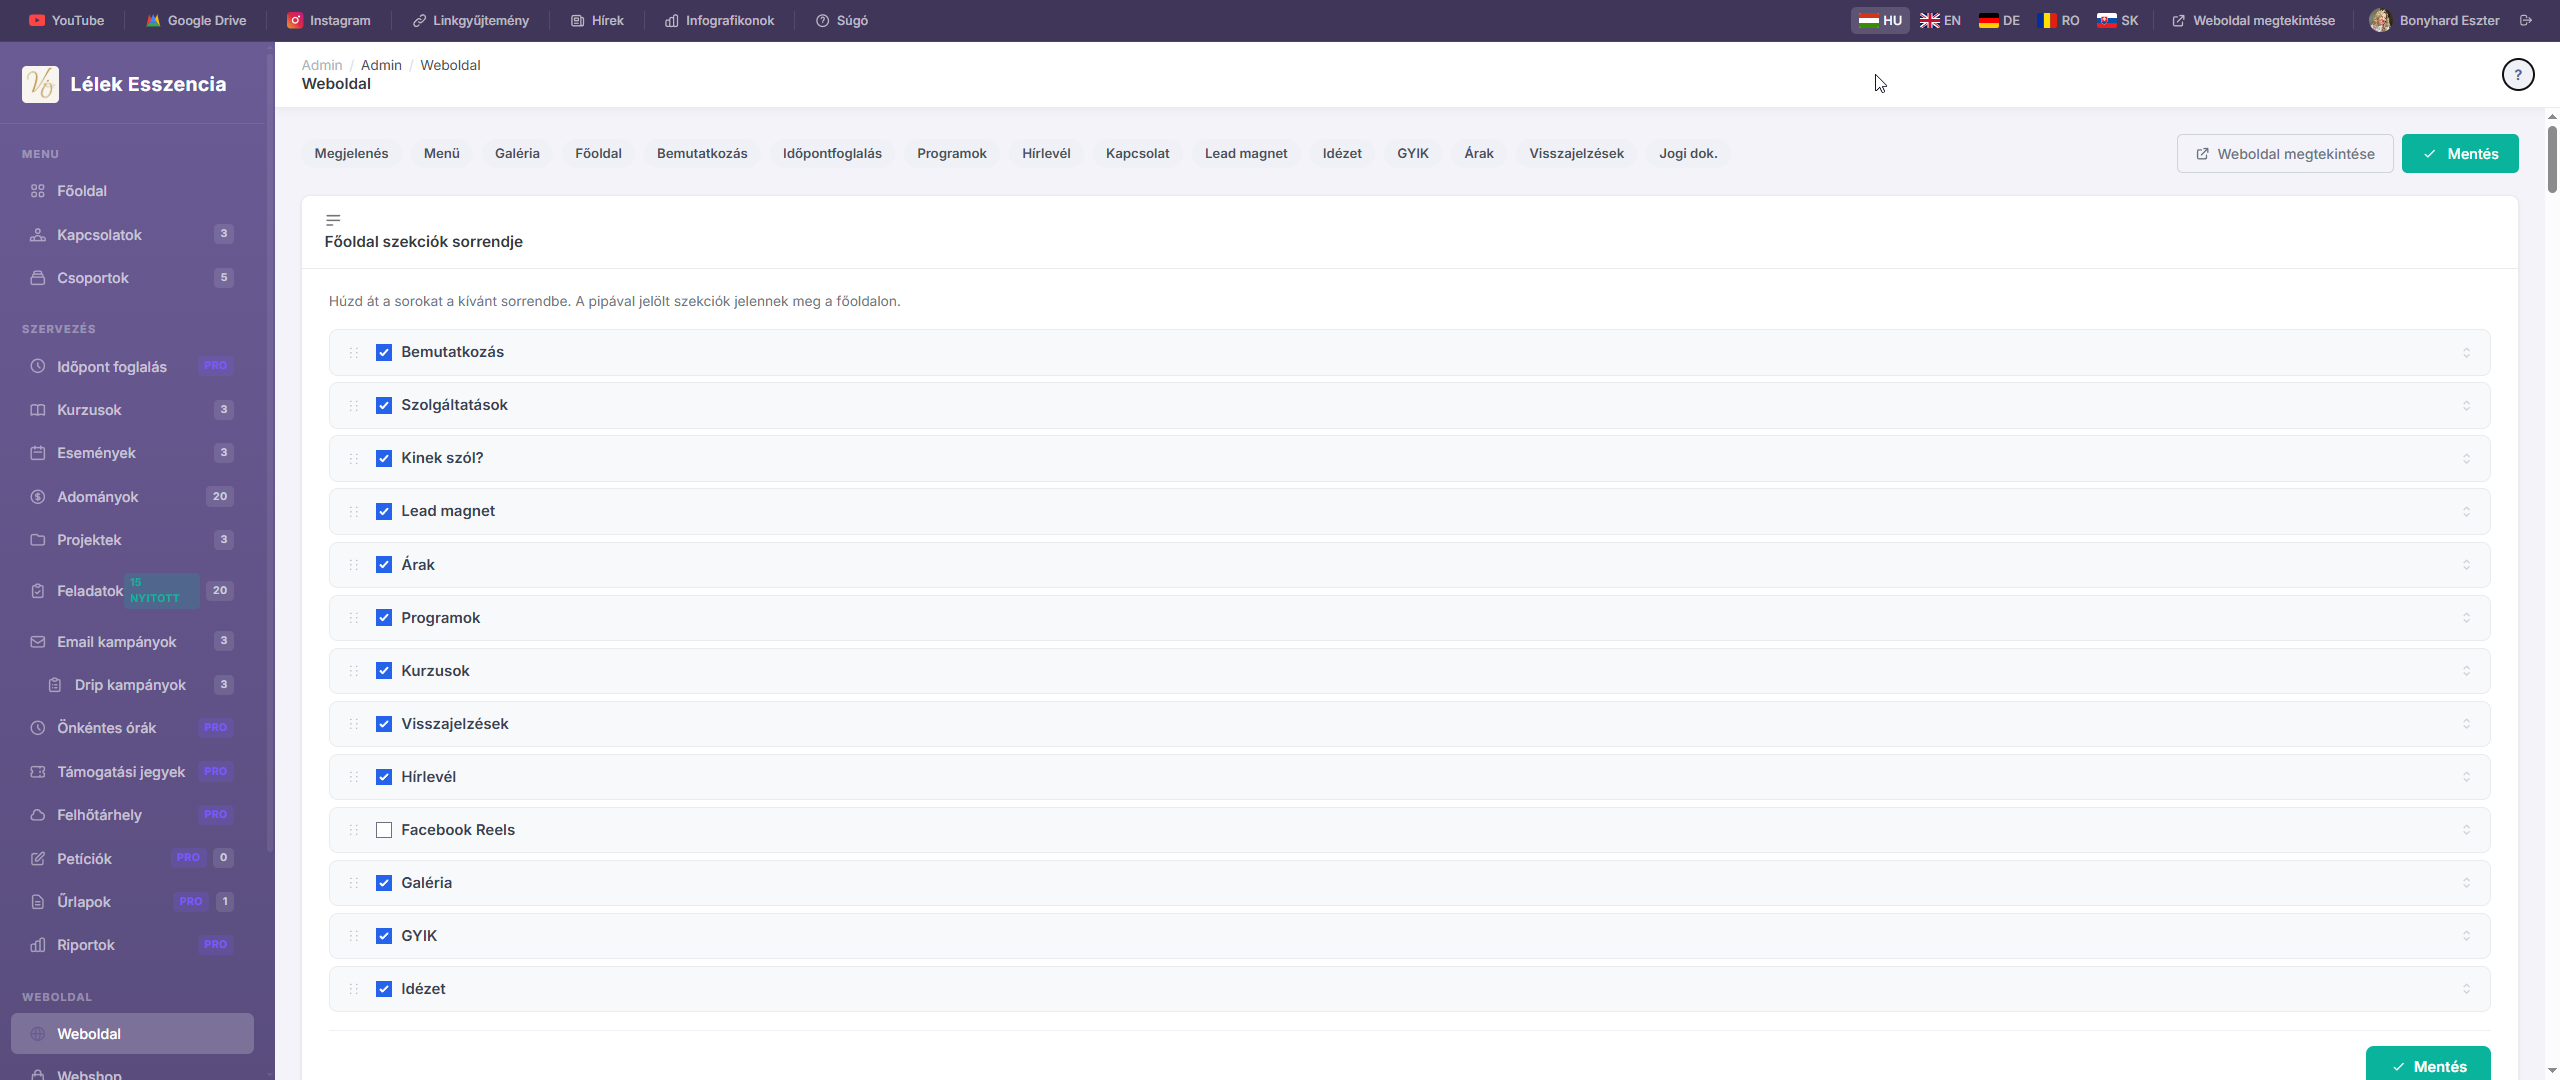Viewport: 2560px width, 1080px height.
Task: Open Felhőtárhely in the sidebar
Action: 132,815
